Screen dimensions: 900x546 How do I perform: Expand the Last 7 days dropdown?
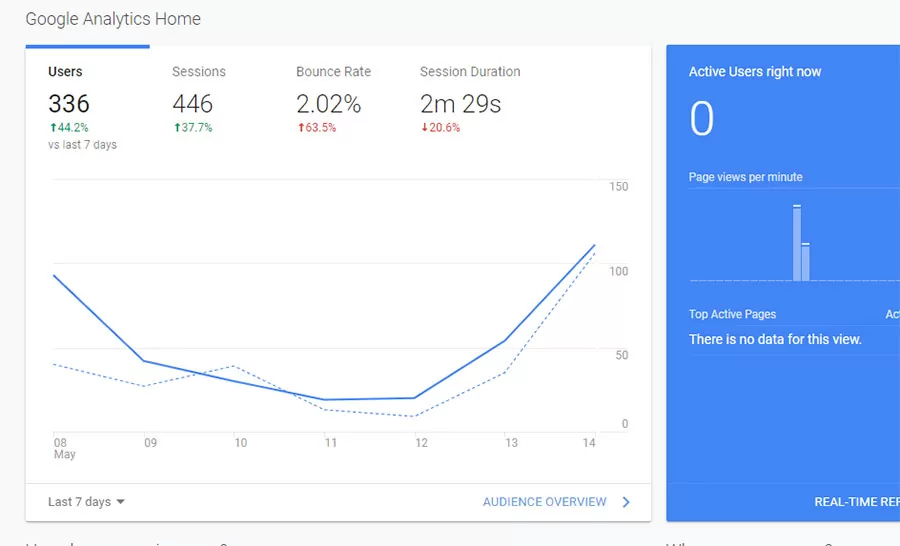click(86, 502)
